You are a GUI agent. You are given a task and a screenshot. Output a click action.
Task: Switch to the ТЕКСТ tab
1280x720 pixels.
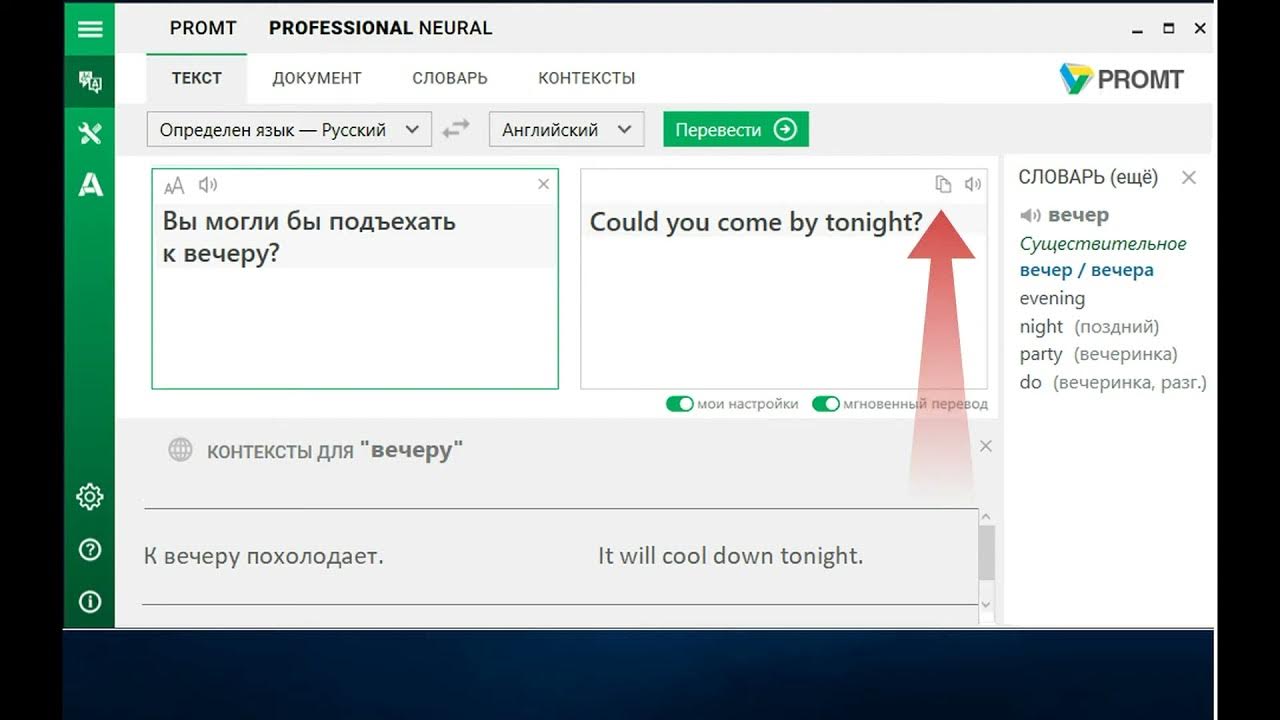[x=196, y=78]
